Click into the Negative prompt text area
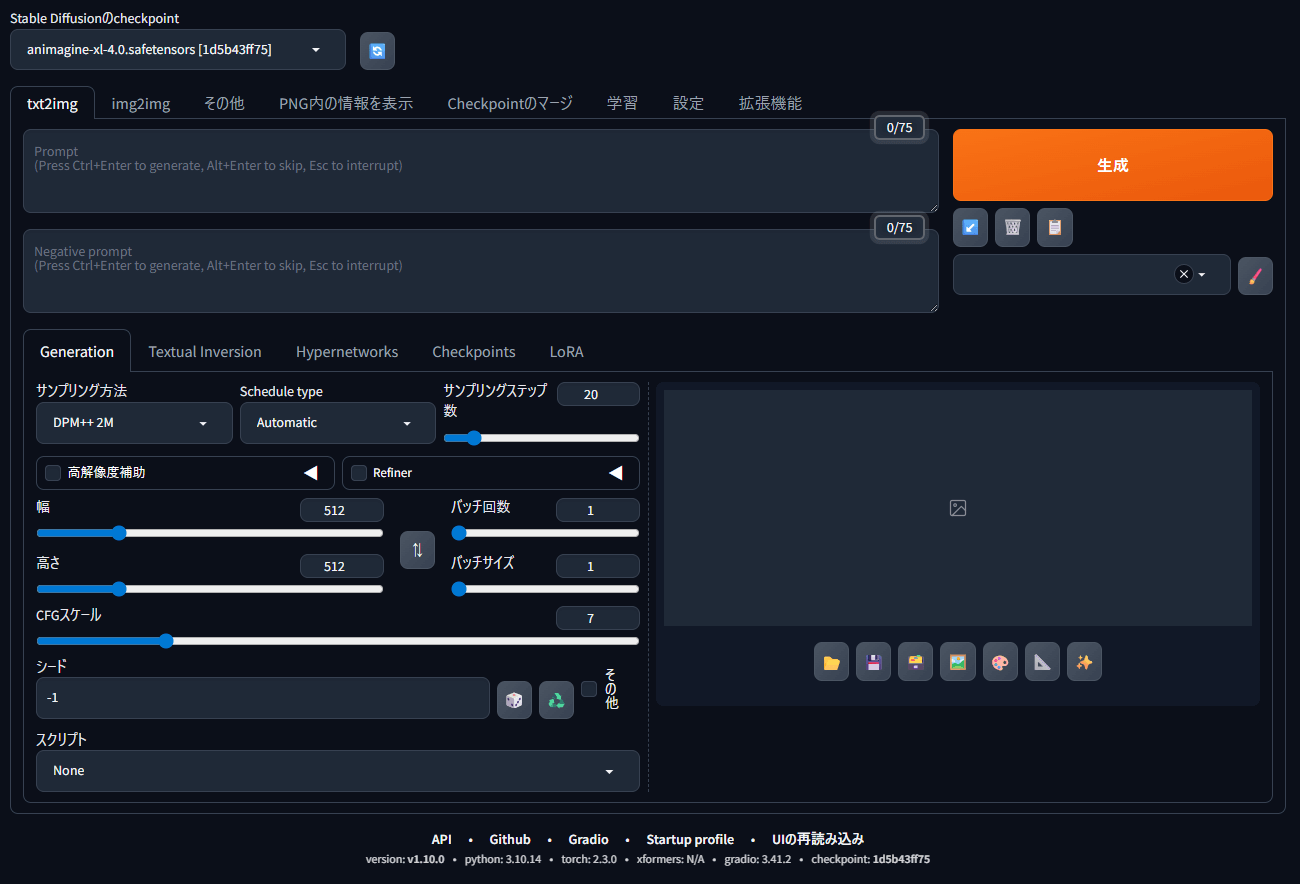1300x884 pixels. click(x=481, y=271)
